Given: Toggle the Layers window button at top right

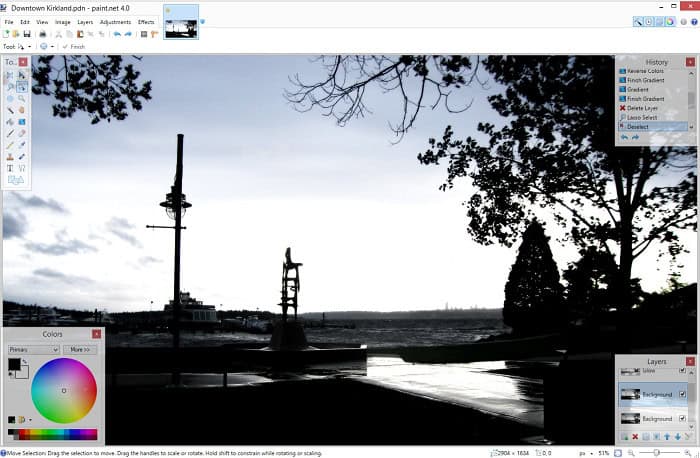Looking at the screenshot, I should (x=659, y=21).
